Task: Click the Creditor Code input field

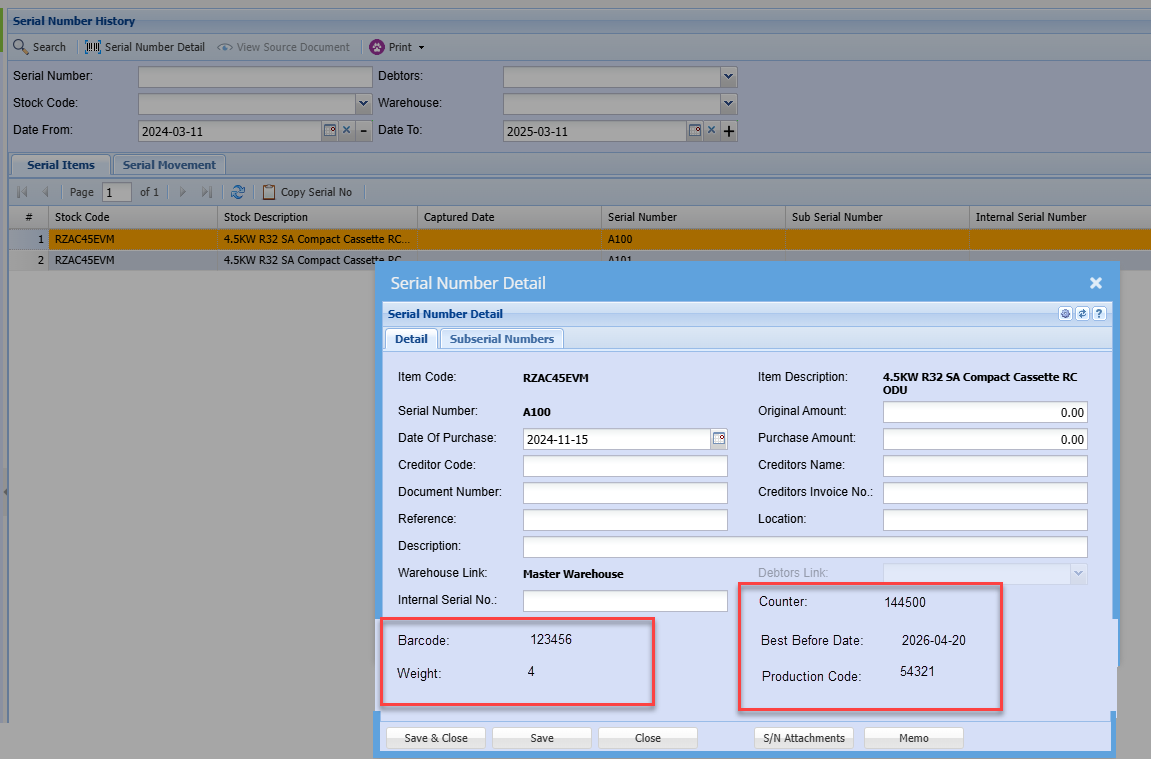Action: click(625, 466)
